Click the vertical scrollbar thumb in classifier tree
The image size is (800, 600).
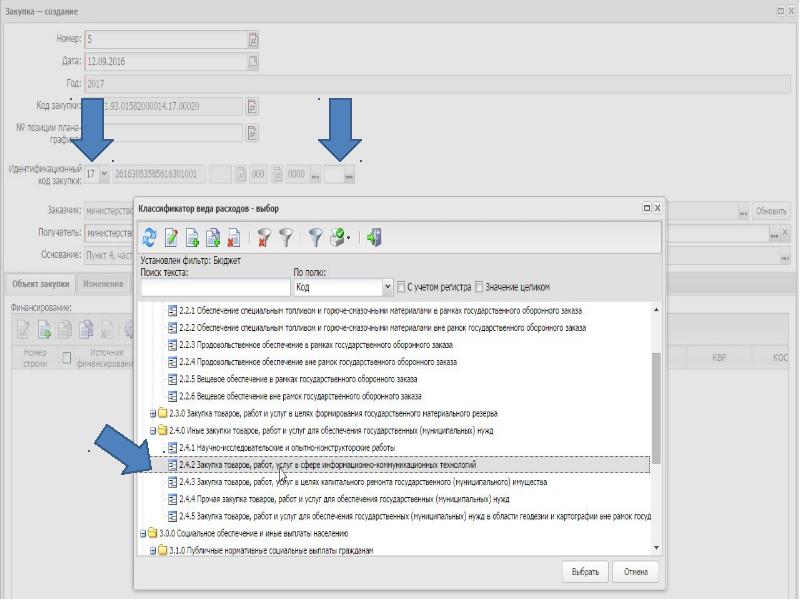click(x=656, y=408)
